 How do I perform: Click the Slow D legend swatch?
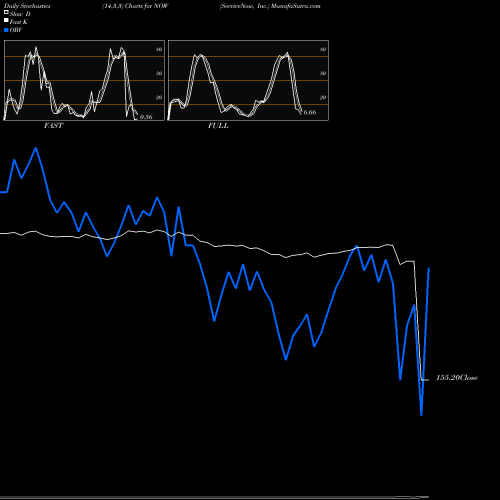click(x=6, y=13)
